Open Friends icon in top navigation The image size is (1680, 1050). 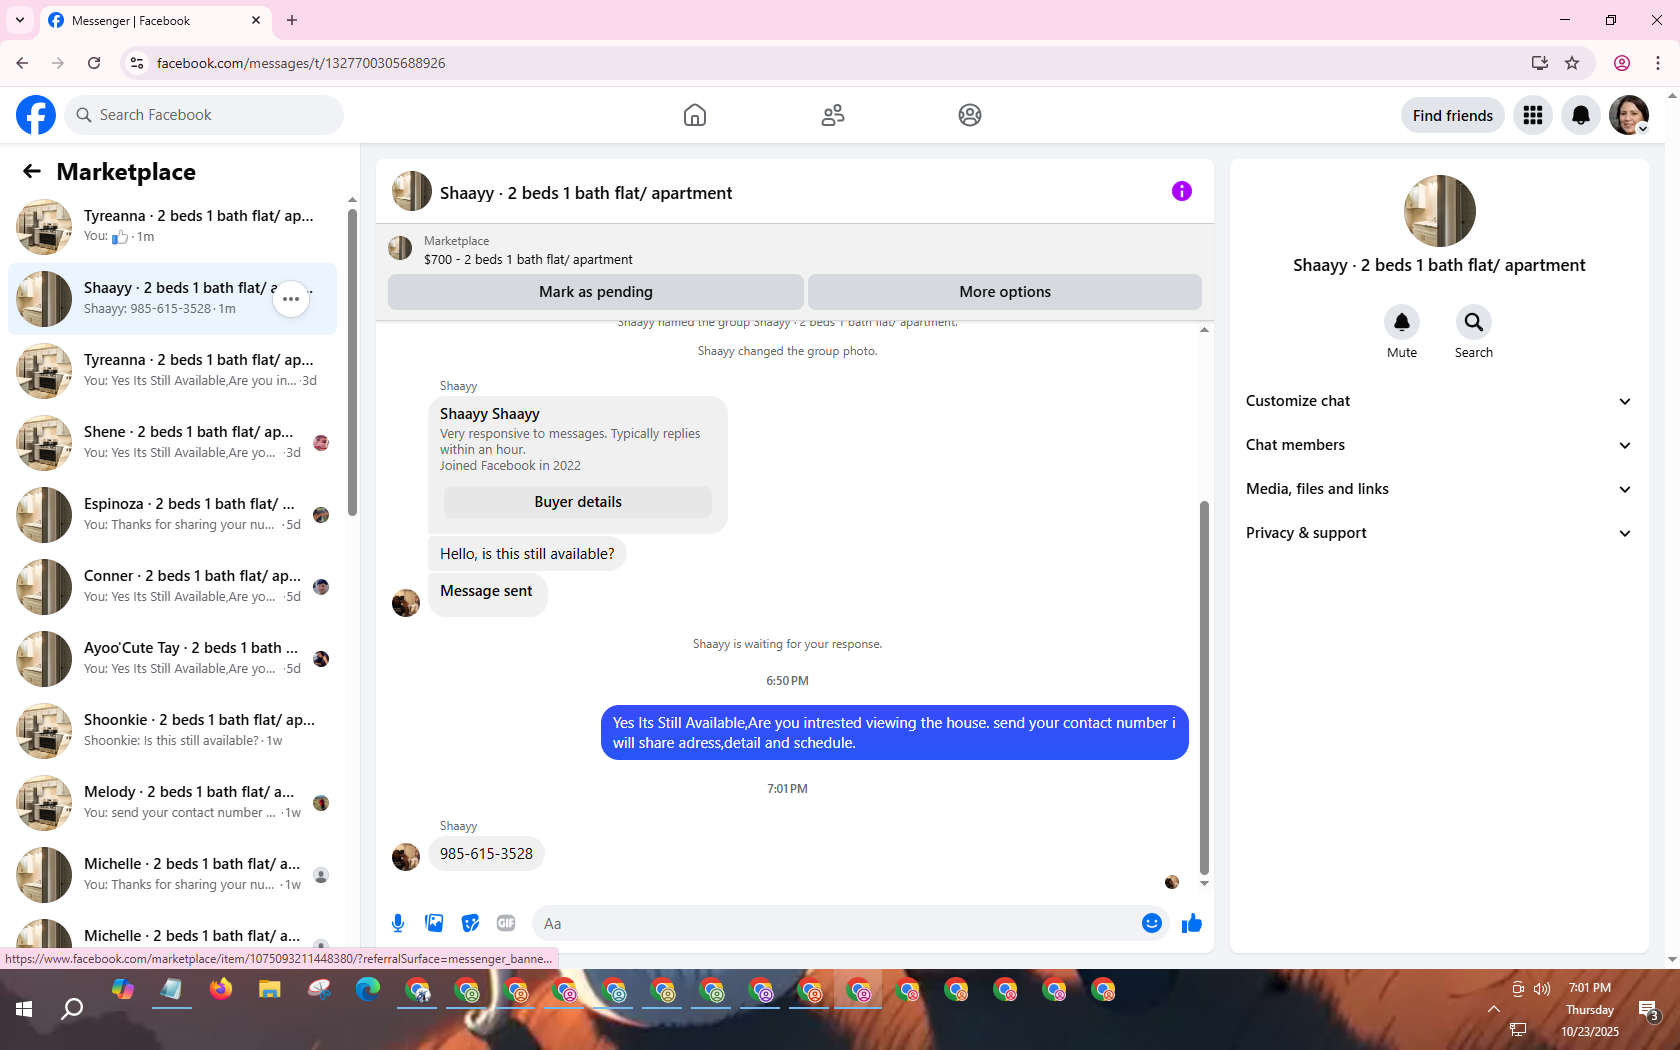[x=833, y=115]
